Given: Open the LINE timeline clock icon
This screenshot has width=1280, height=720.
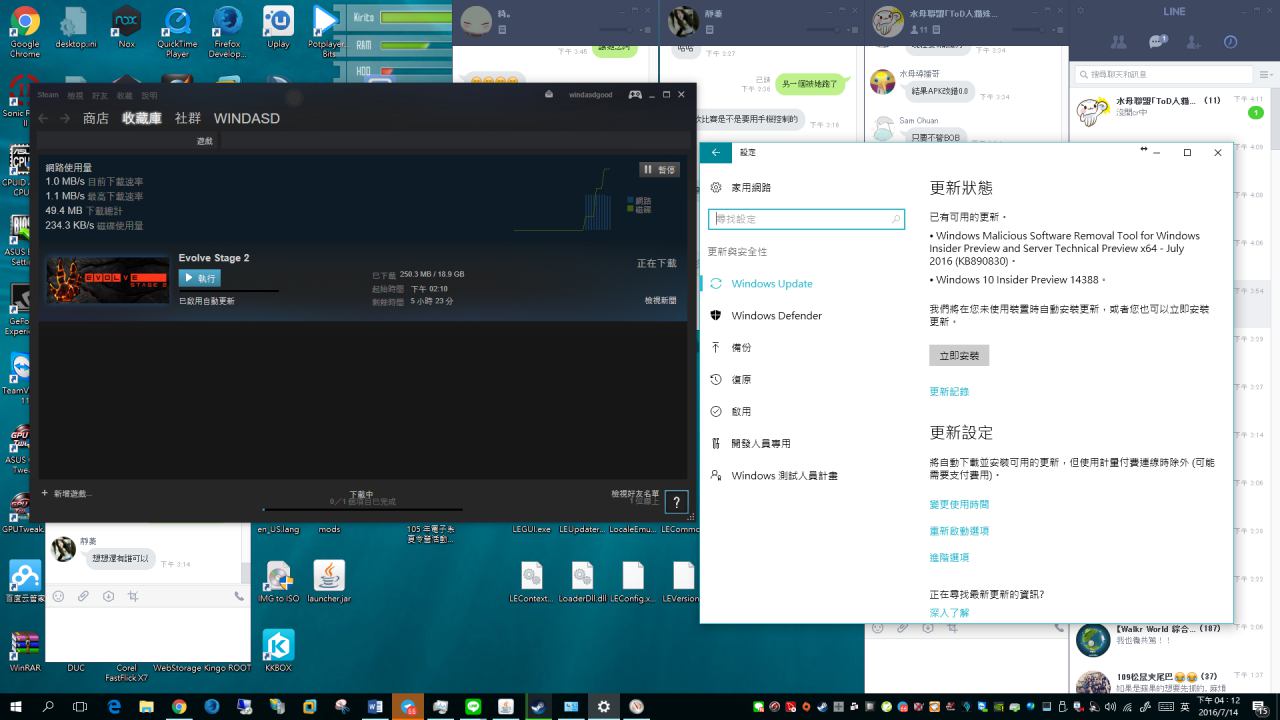Looking at the screenshot, I should tap(1230, 42).
